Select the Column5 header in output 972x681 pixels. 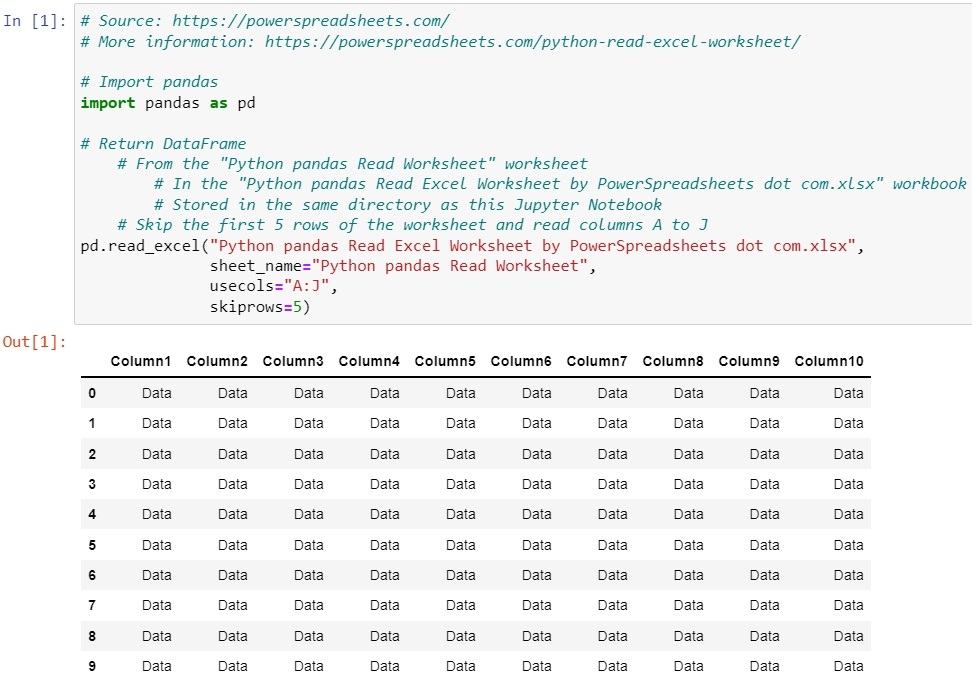pos(445,361)
